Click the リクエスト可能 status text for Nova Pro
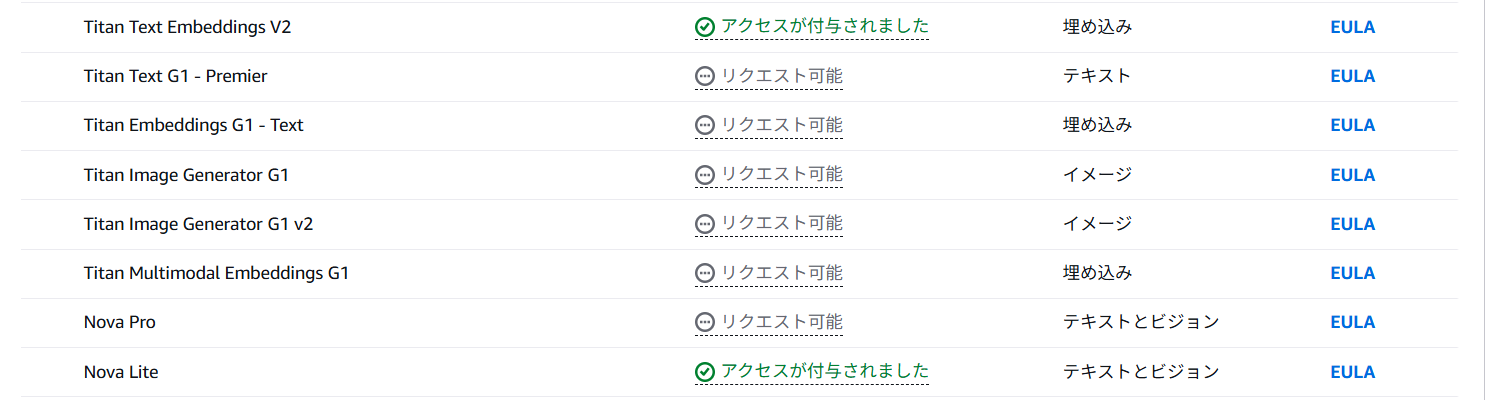The height and width of the screenshot is (400, 1486). (x=782, y=322)
